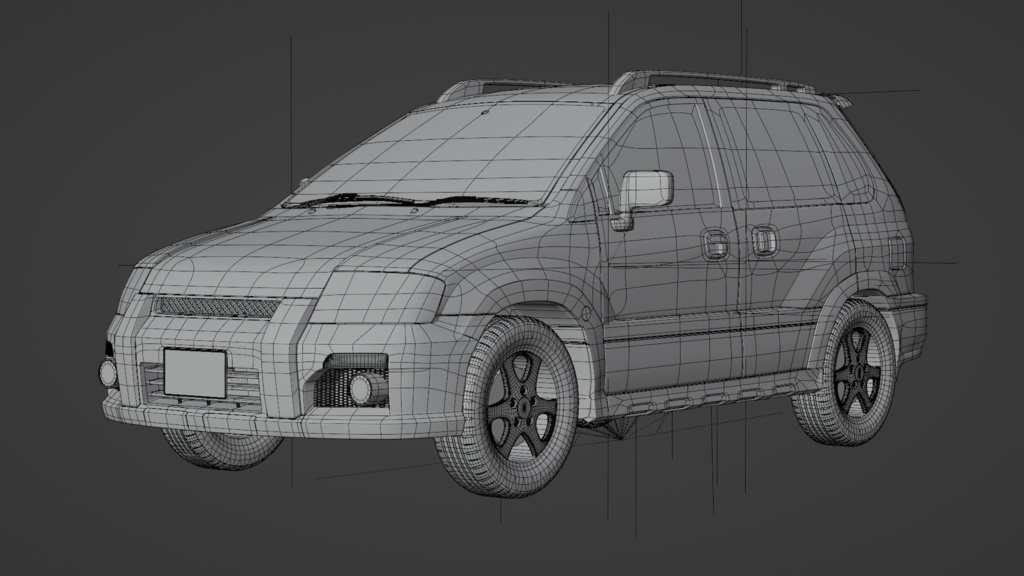The height and width of the screenshot is (576, 1024).
Task: Select the front wheel's five-spoke rim
Action: click(522, 405)
